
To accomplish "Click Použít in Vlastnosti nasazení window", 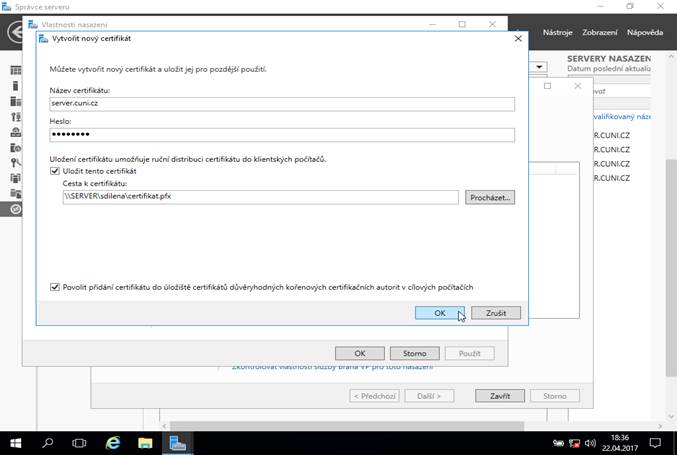I will [469, 353].
